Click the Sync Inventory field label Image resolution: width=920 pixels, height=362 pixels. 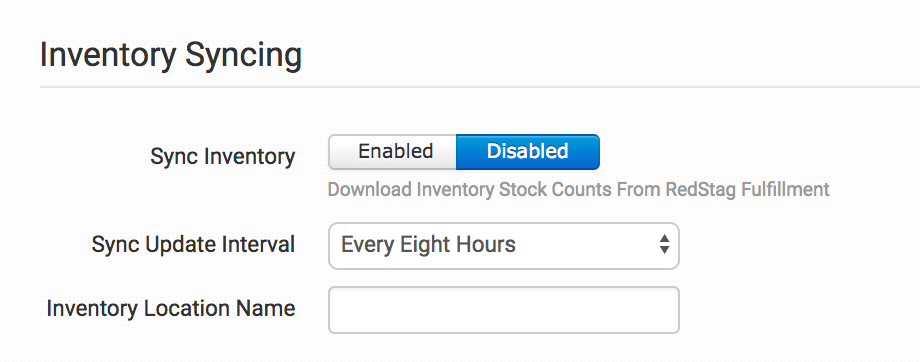(x=222, y=157)
